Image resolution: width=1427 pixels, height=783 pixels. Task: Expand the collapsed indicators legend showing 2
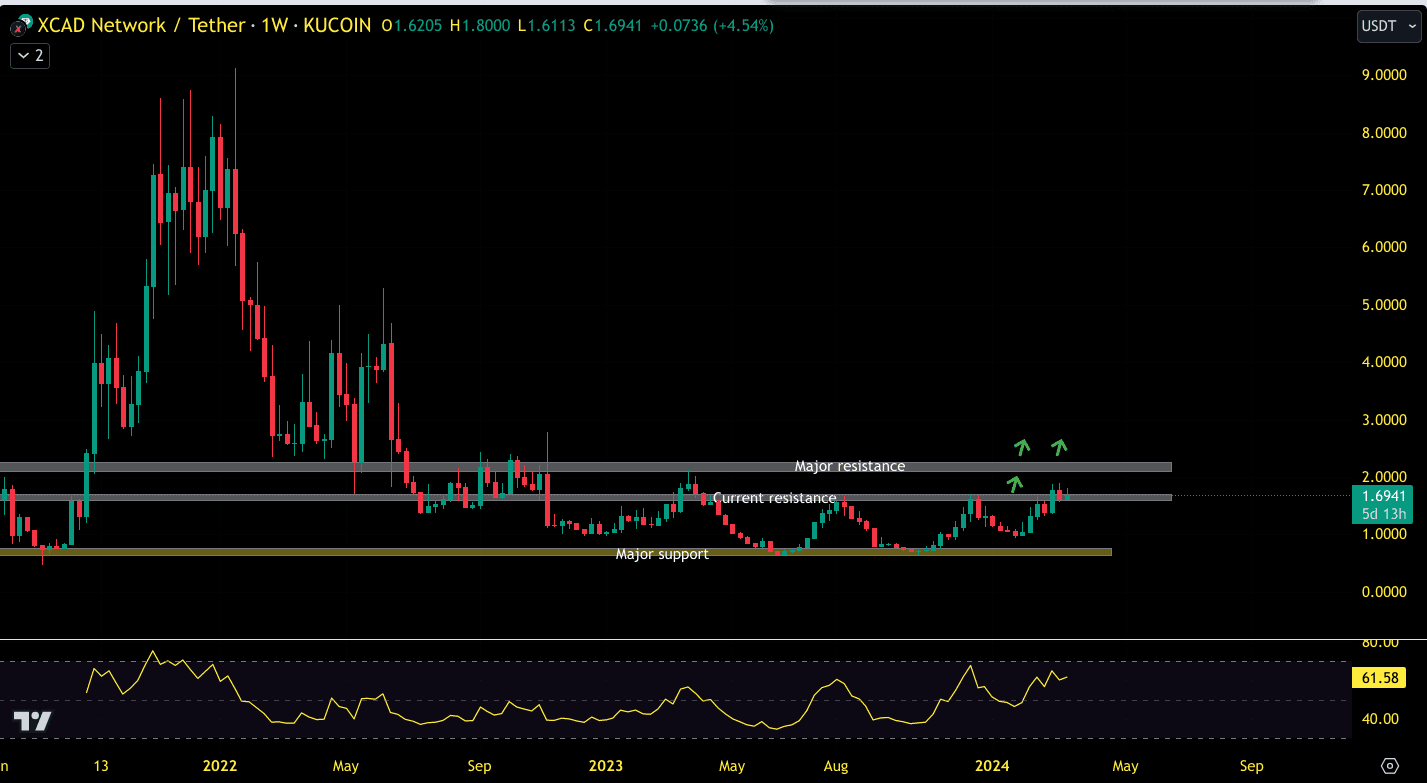(x=30, y=56)
